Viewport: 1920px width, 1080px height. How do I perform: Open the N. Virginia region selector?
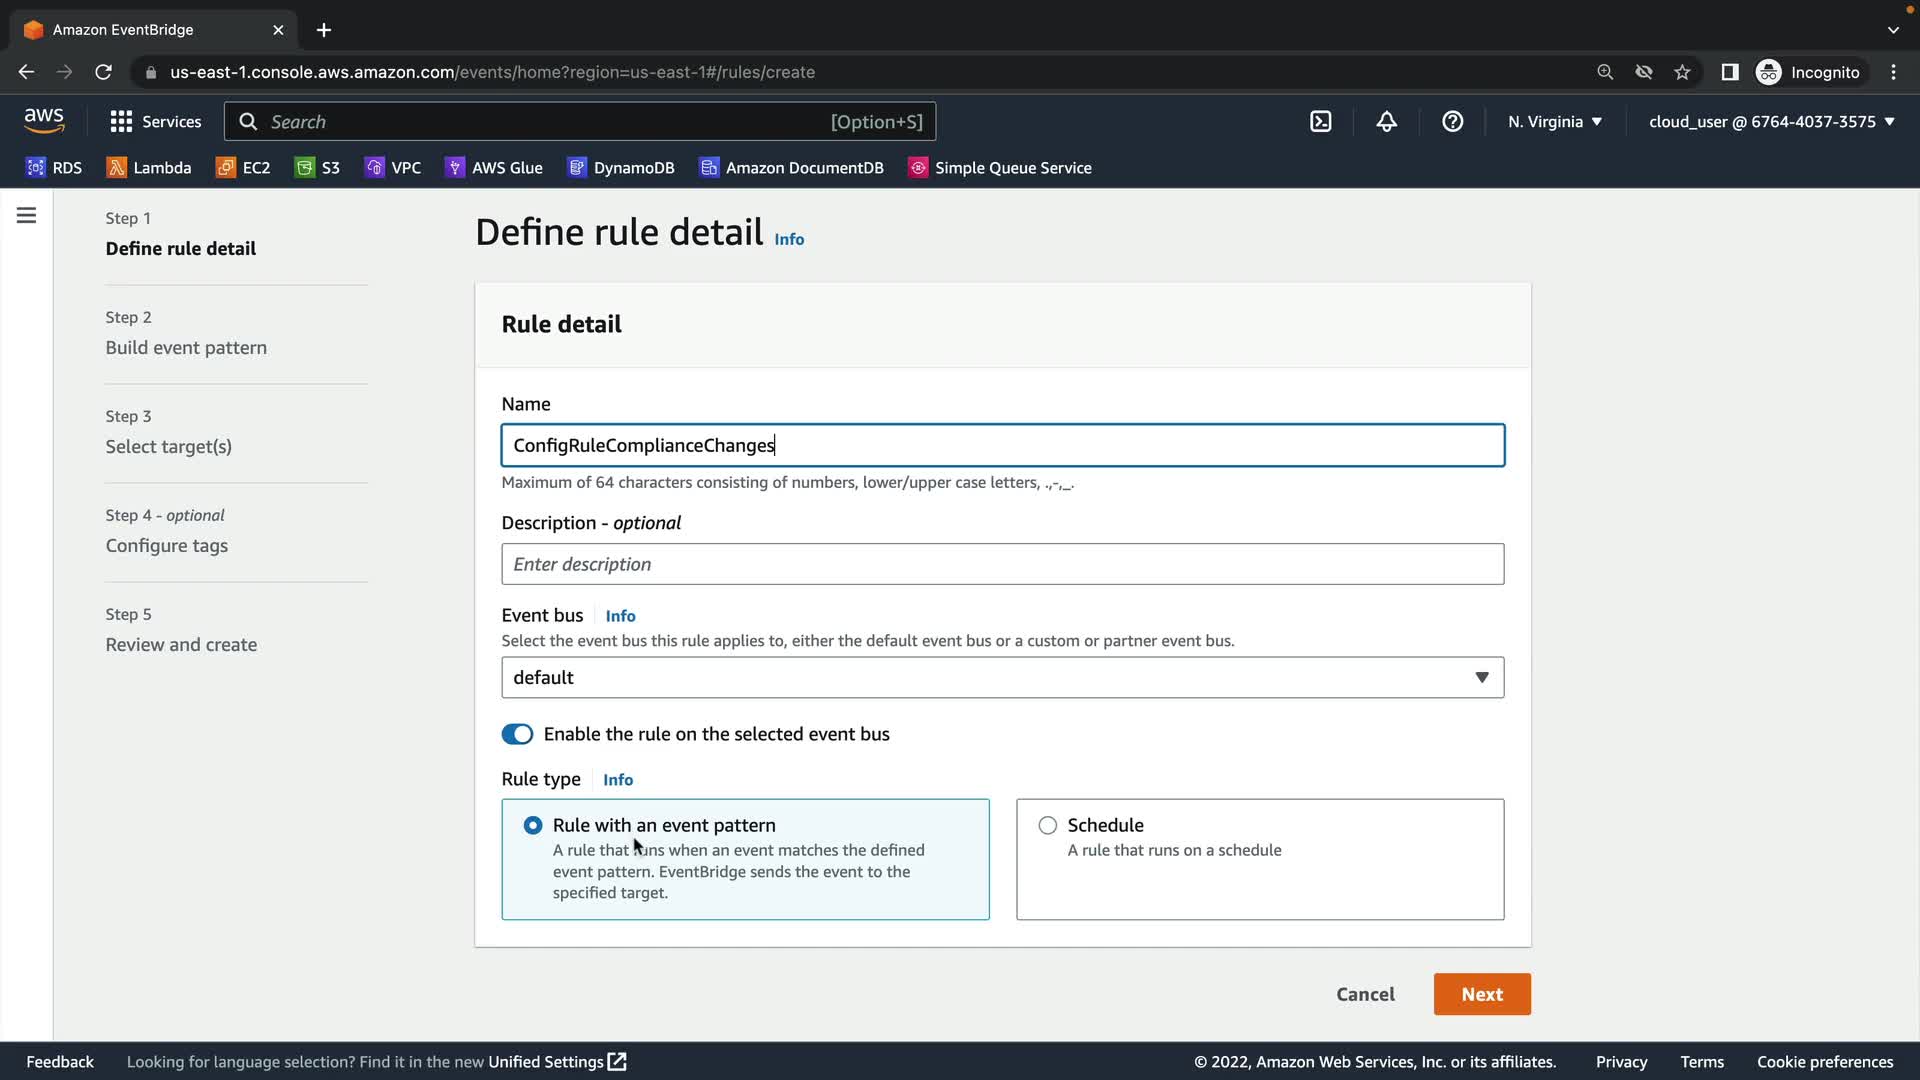[1554, 122]
